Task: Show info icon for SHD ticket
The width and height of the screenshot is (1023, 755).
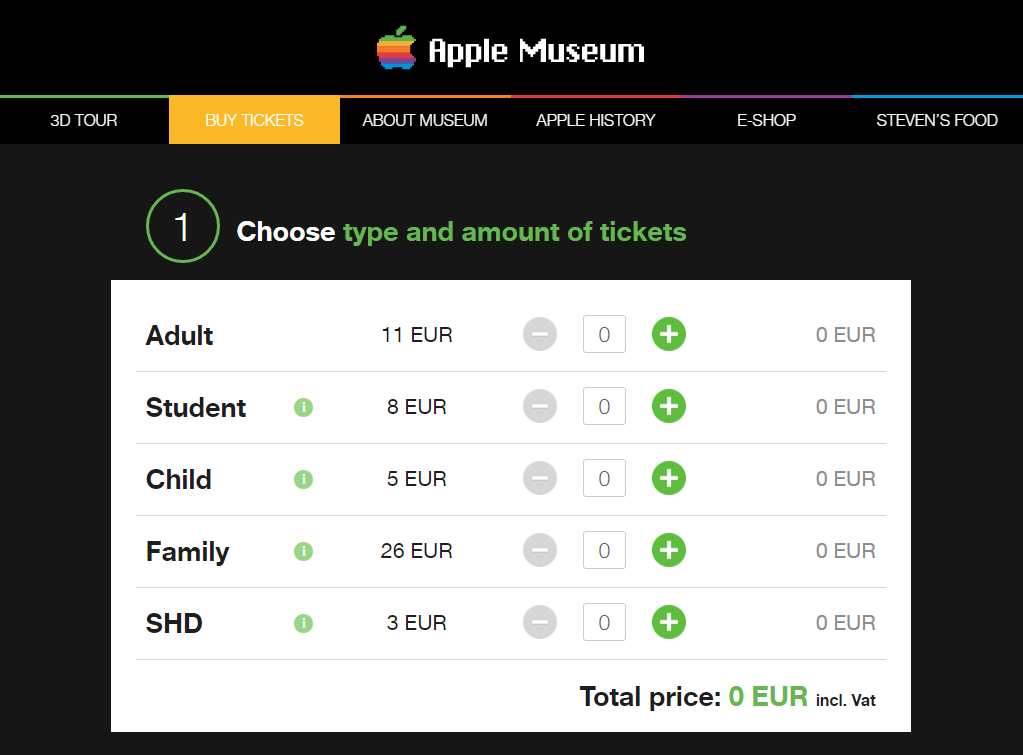Action: (x=304, y=623)
